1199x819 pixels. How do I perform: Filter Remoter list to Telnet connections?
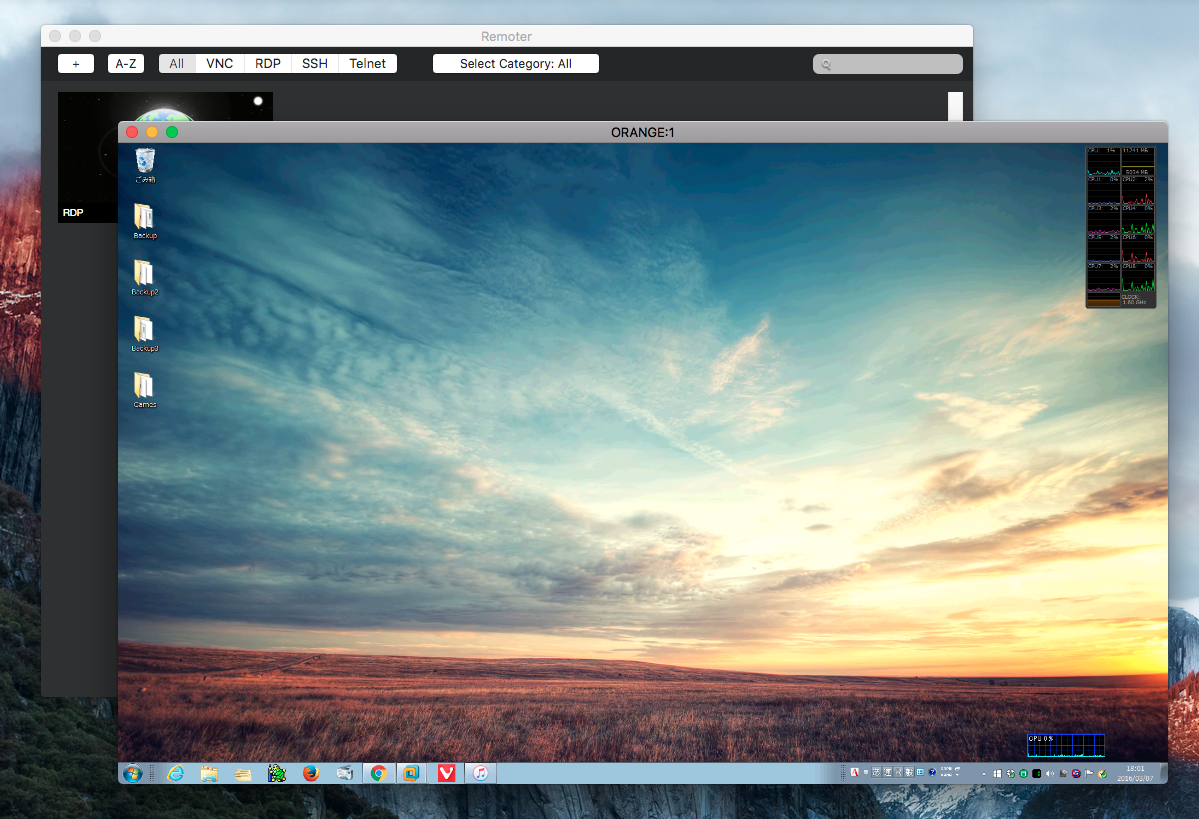point(368,63)
